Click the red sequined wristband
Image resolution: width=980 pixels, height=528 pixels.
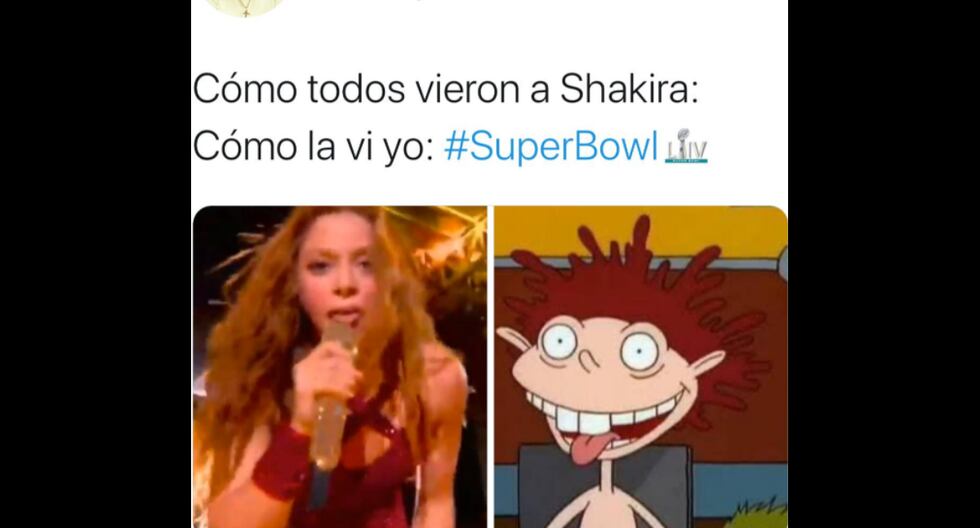[x=281, y=459]
